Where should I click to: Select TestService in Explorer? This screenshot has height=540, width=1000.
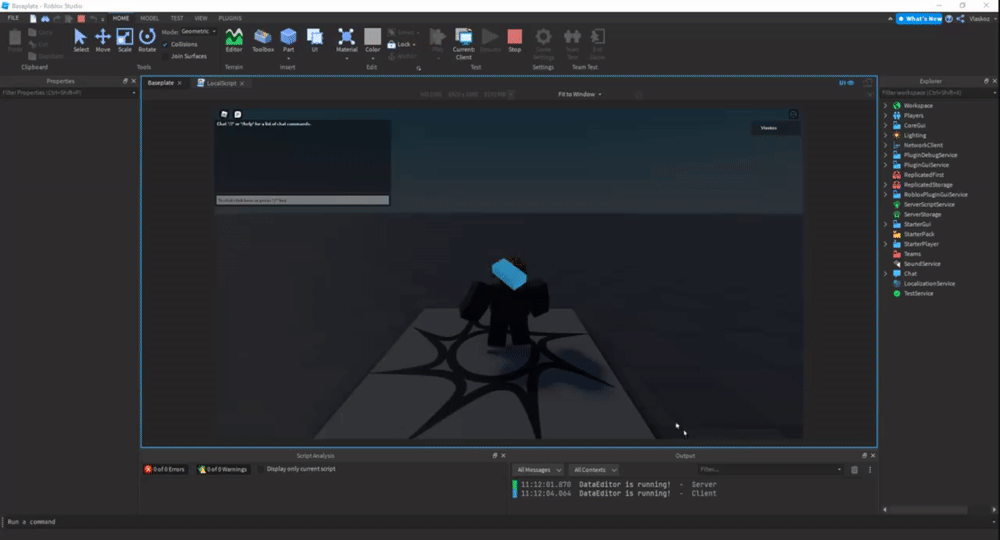click(x=918, y=294)
